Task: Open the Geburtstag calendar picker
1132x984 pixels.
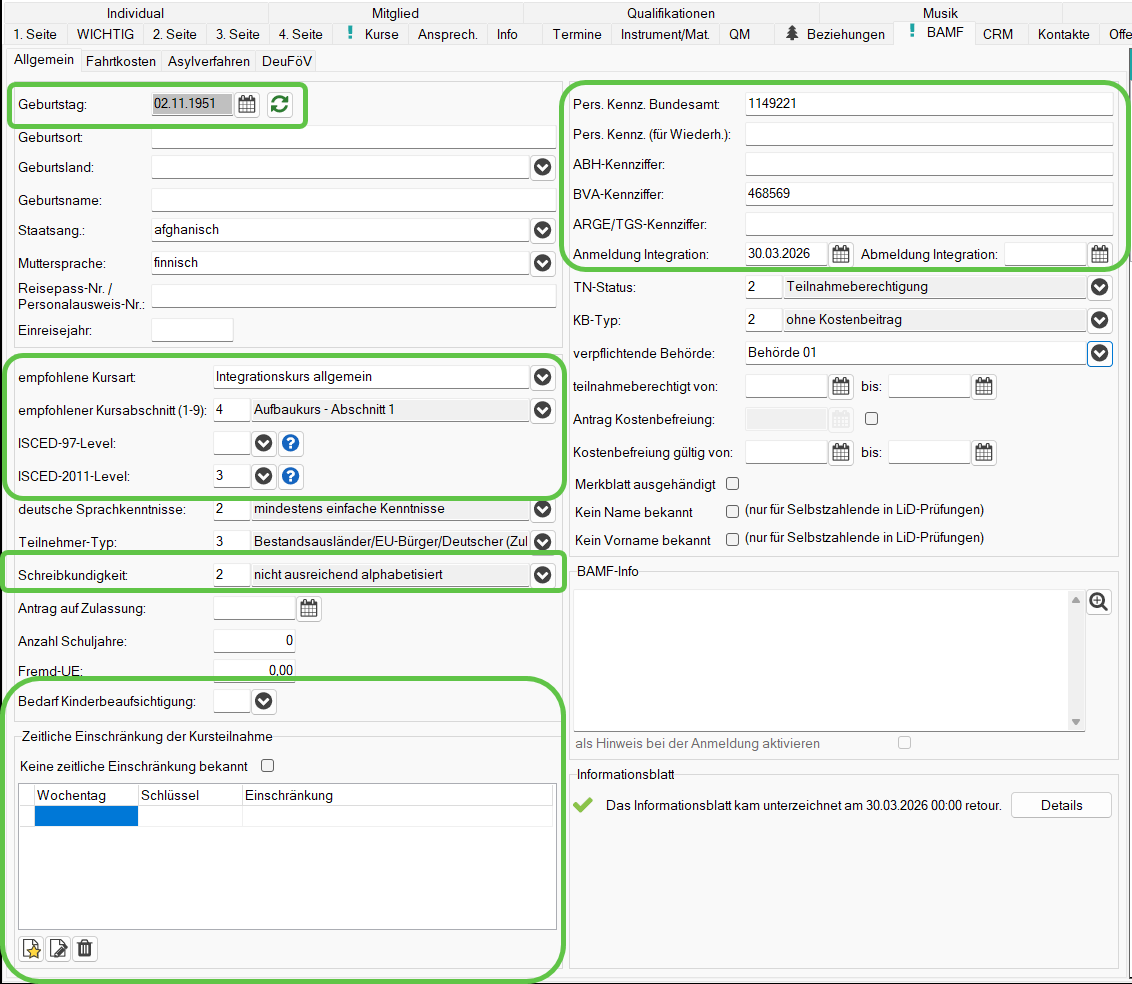Action: pyautogui.click(x=247, y=104)
